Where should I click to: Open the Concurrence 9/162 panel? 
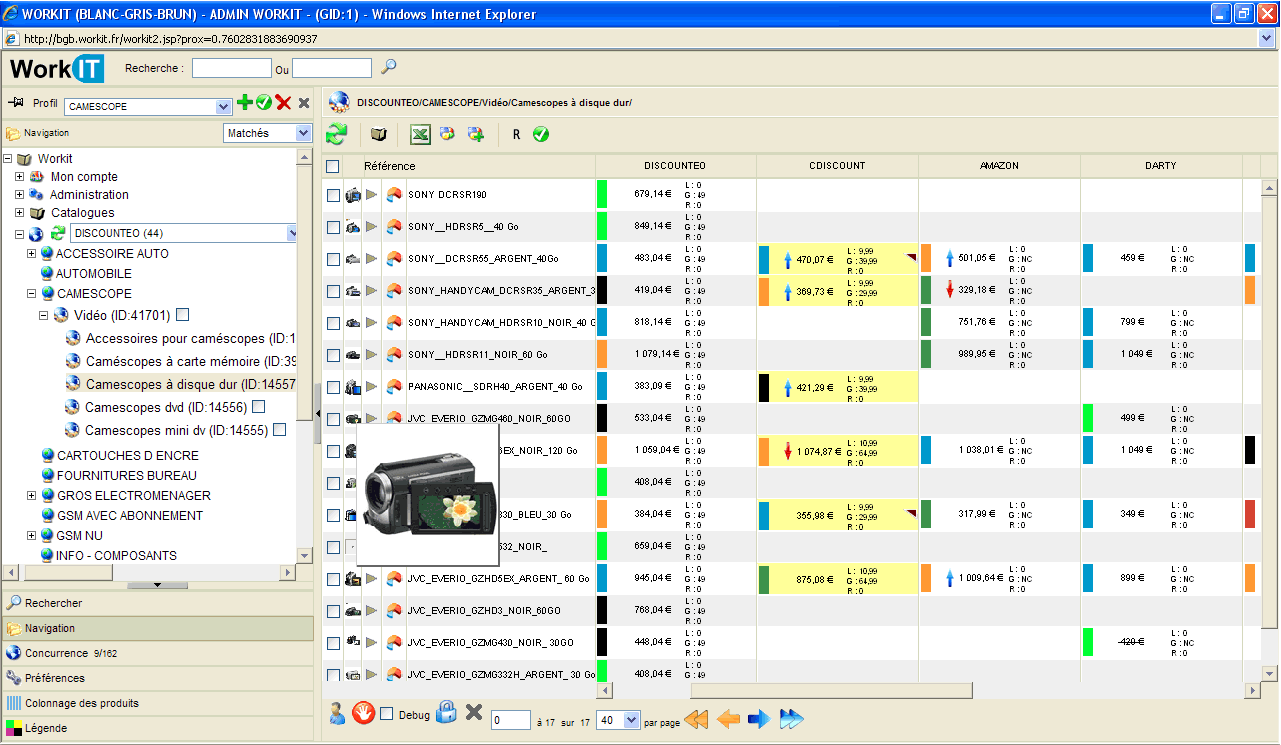pyautogui.click(x=157, y=653)
